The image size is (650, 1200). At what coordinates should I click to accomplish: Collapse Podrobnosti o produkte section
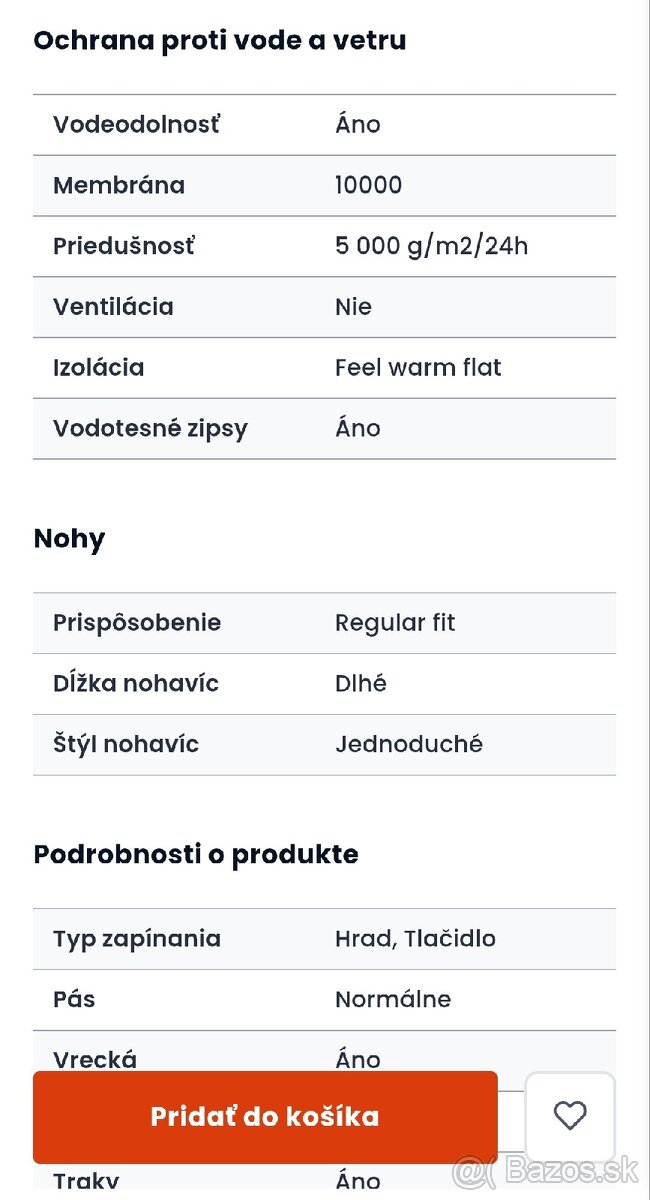point(196,854)
